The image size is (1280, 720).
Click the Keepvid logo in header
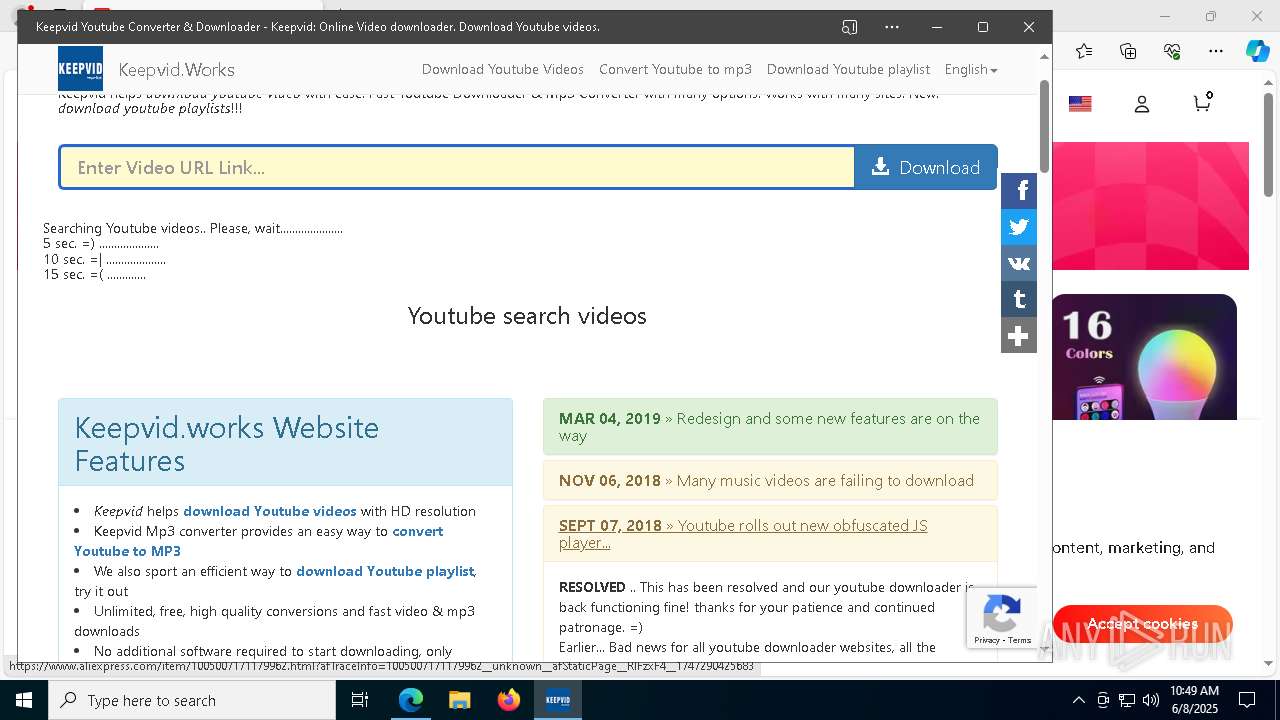click(x=80, y=68)
